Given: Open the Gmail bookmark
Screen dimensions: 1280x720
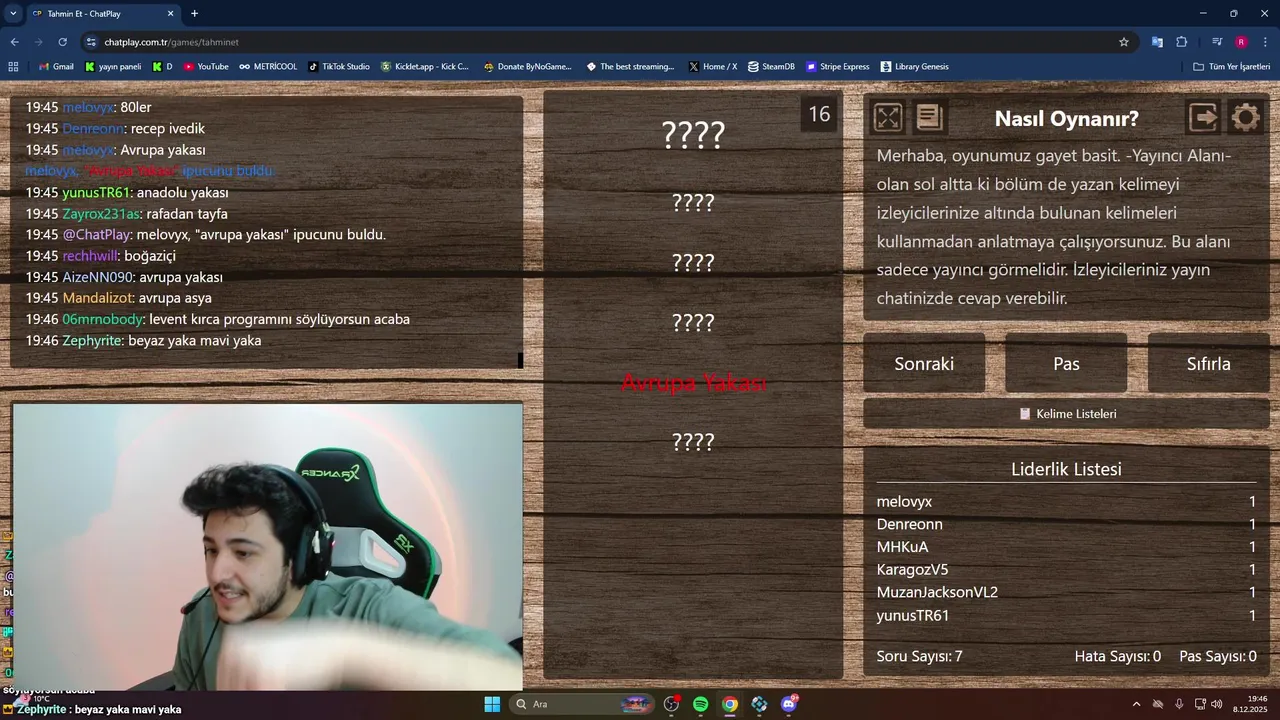Looking at the screenshot, I should [56, 67].
